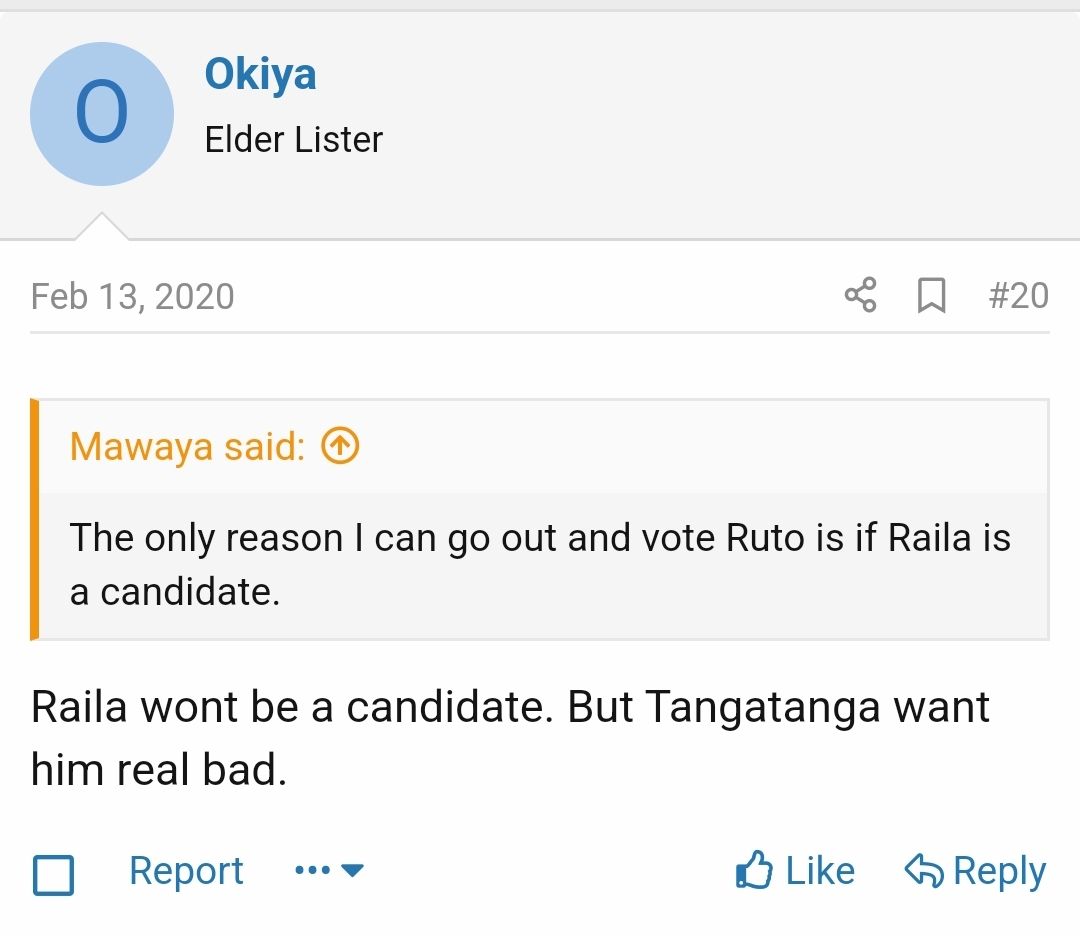Reply to Okiya's post

click(975, 871)
